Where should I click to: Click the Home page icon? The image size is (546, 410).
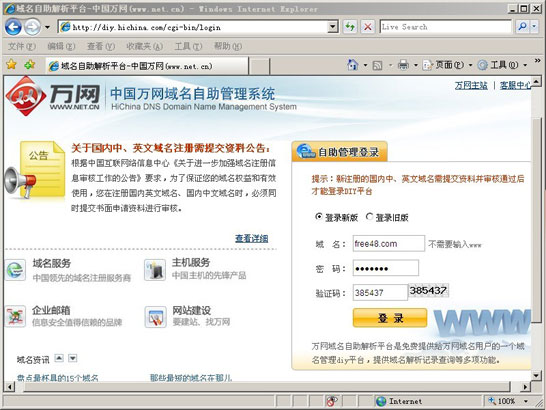tap(353, 65)
